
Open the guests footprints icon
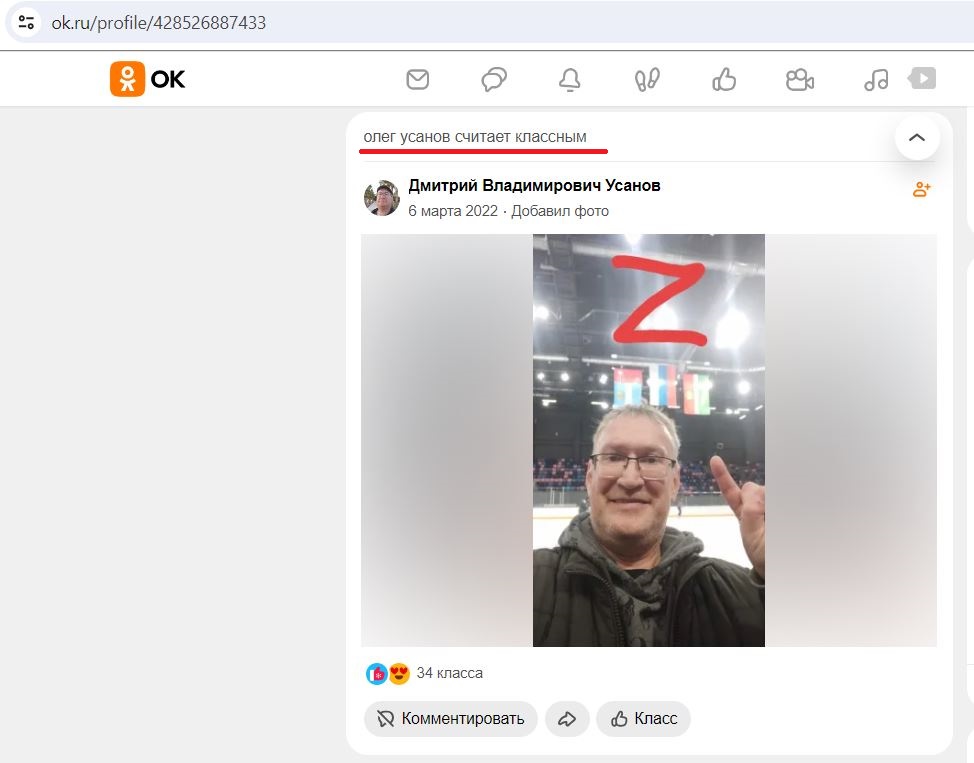pos(647,80)
